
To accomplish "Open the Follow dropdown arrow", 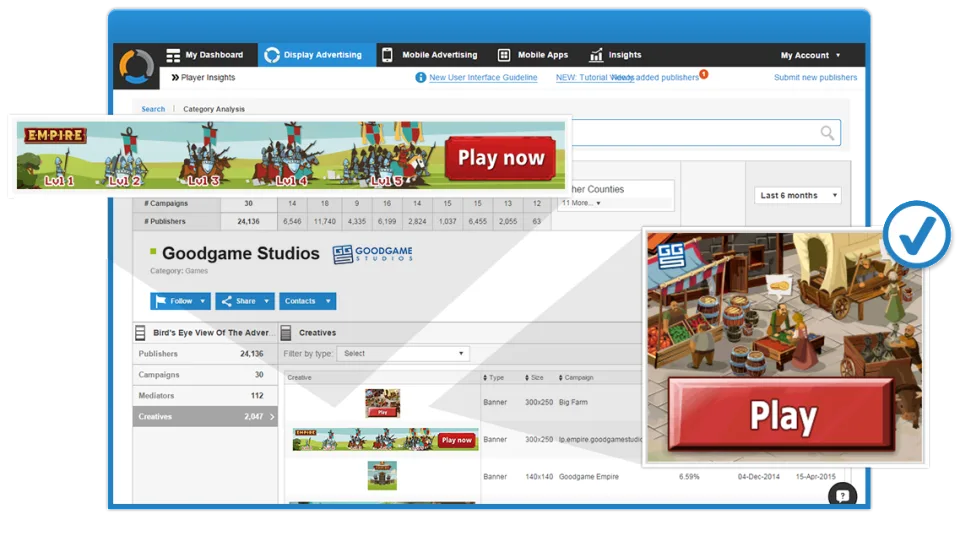I will [203, 301].
